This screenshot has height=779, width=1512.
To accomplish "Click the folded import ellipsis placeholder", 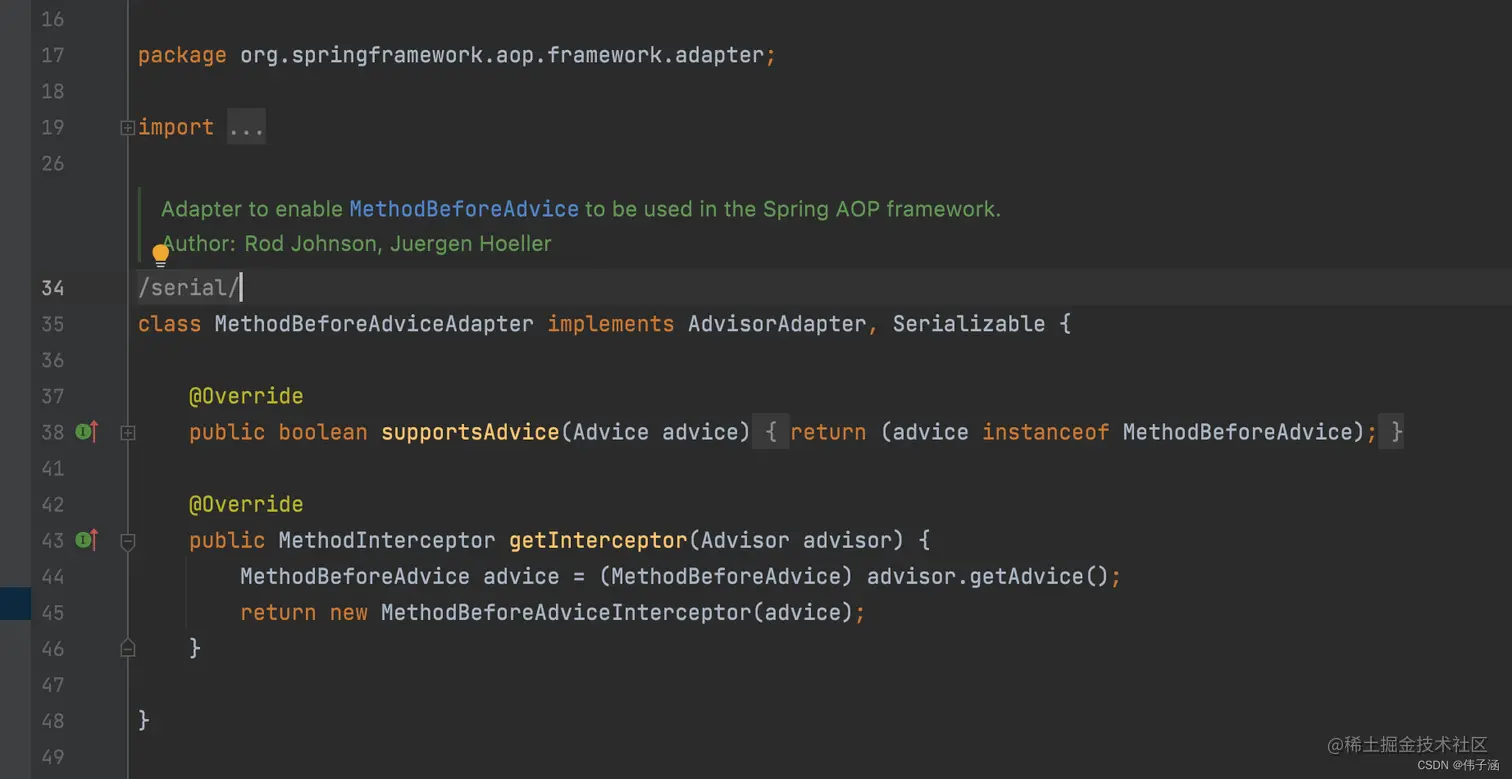I will pos(246,127).
